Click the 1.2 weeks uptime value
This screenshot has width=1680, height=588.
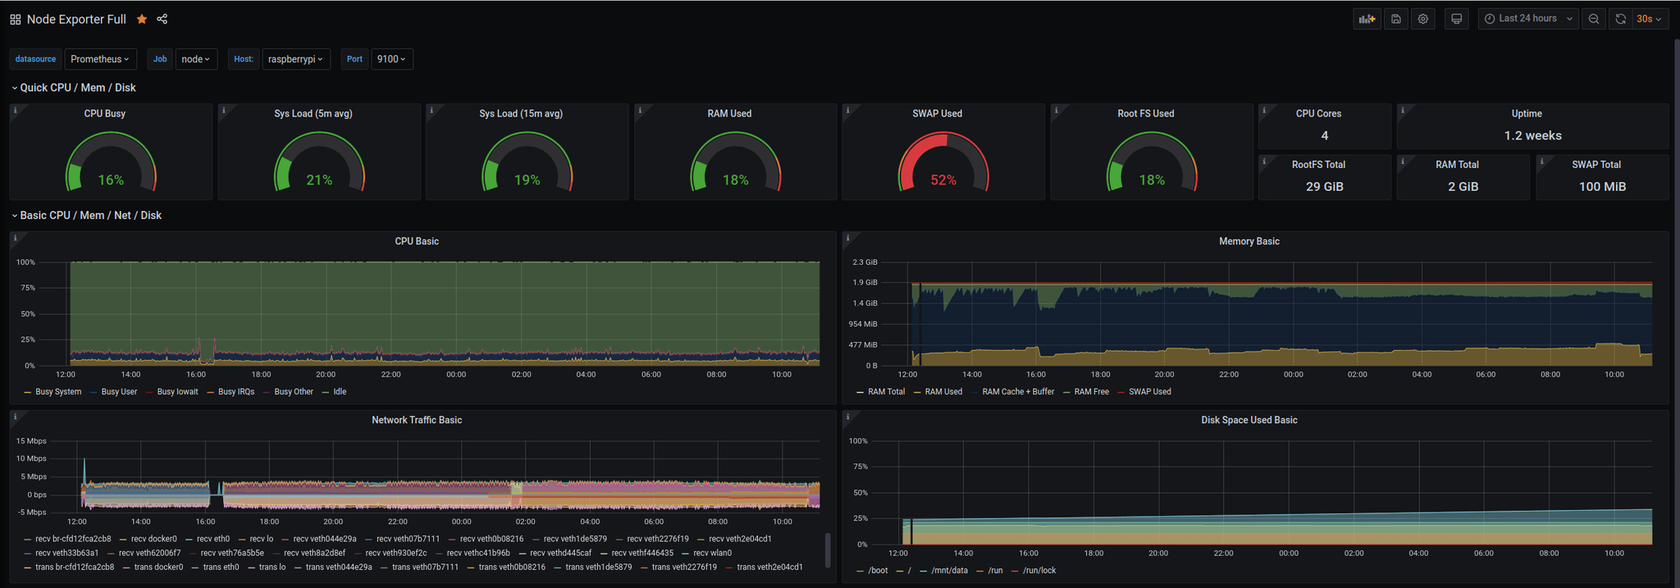tap(1533, 136)
